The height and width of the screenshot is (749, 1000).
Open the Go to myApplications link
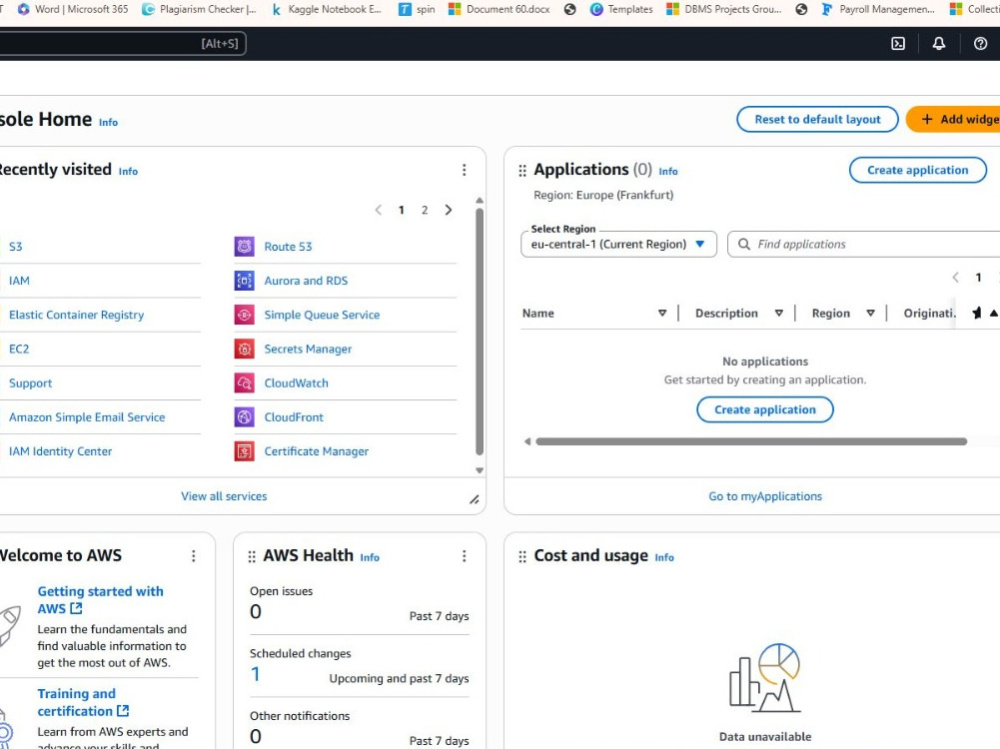point(765,496)
